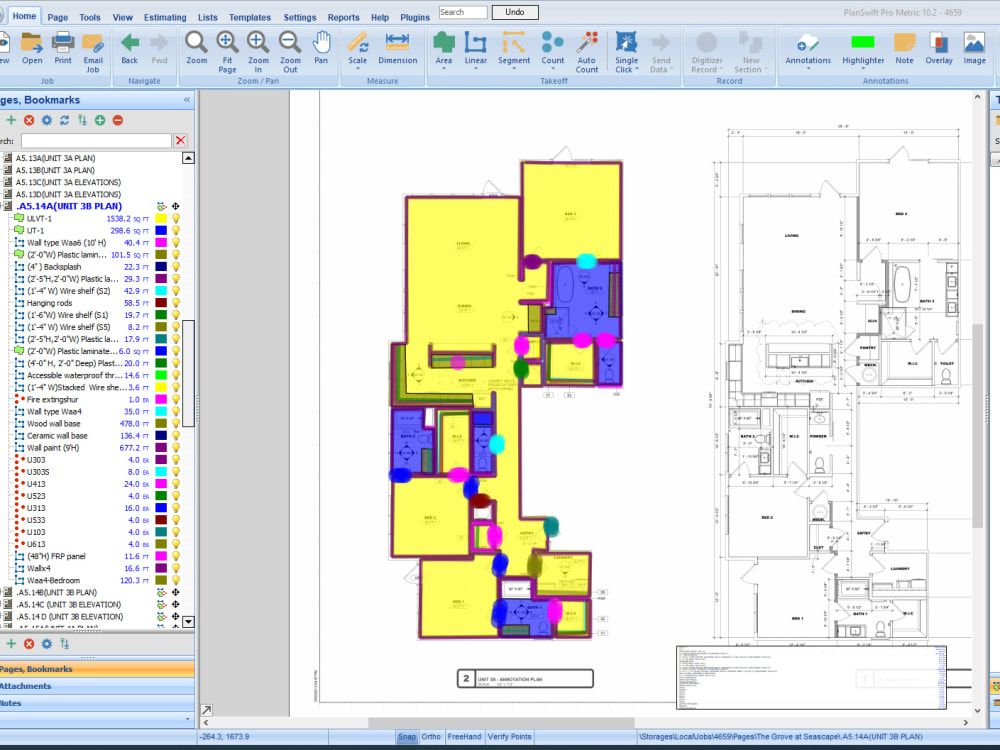Screen dimensions: 1000x750
Task: Open the New Section dropdown
Action: (x=751, y=52)
